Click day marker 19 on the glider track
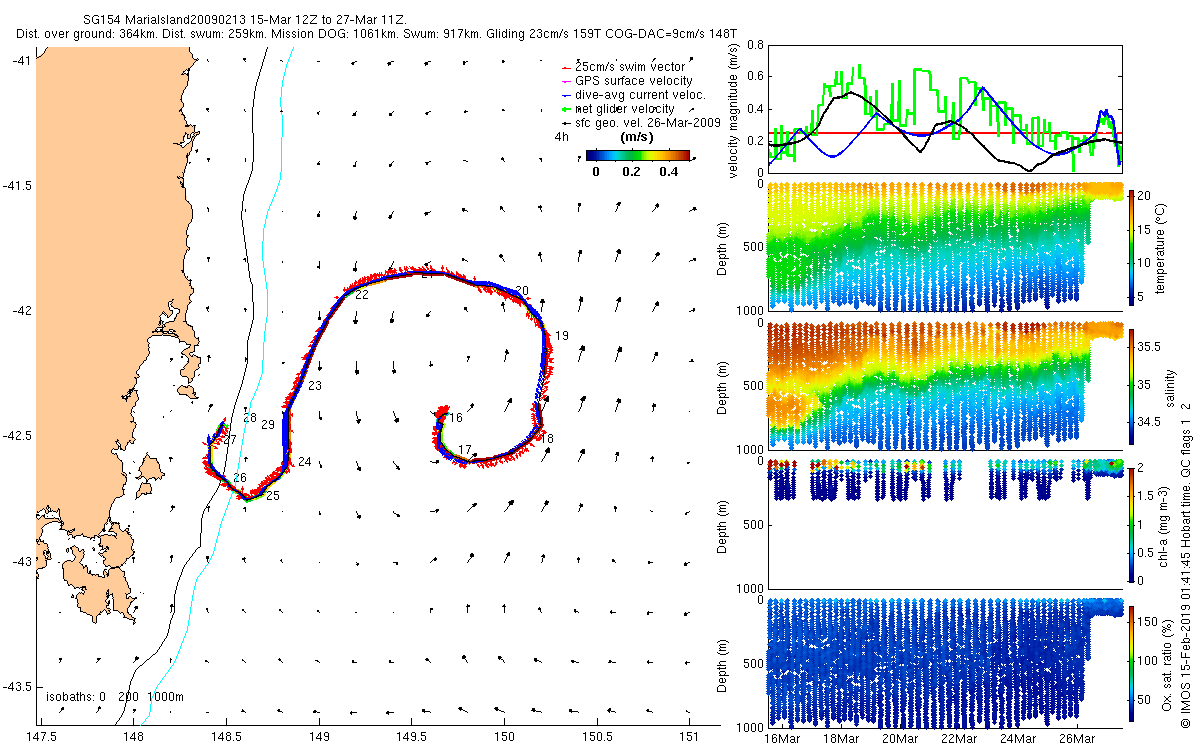This screenshot has width=1200, height=750. pos(562,336)
